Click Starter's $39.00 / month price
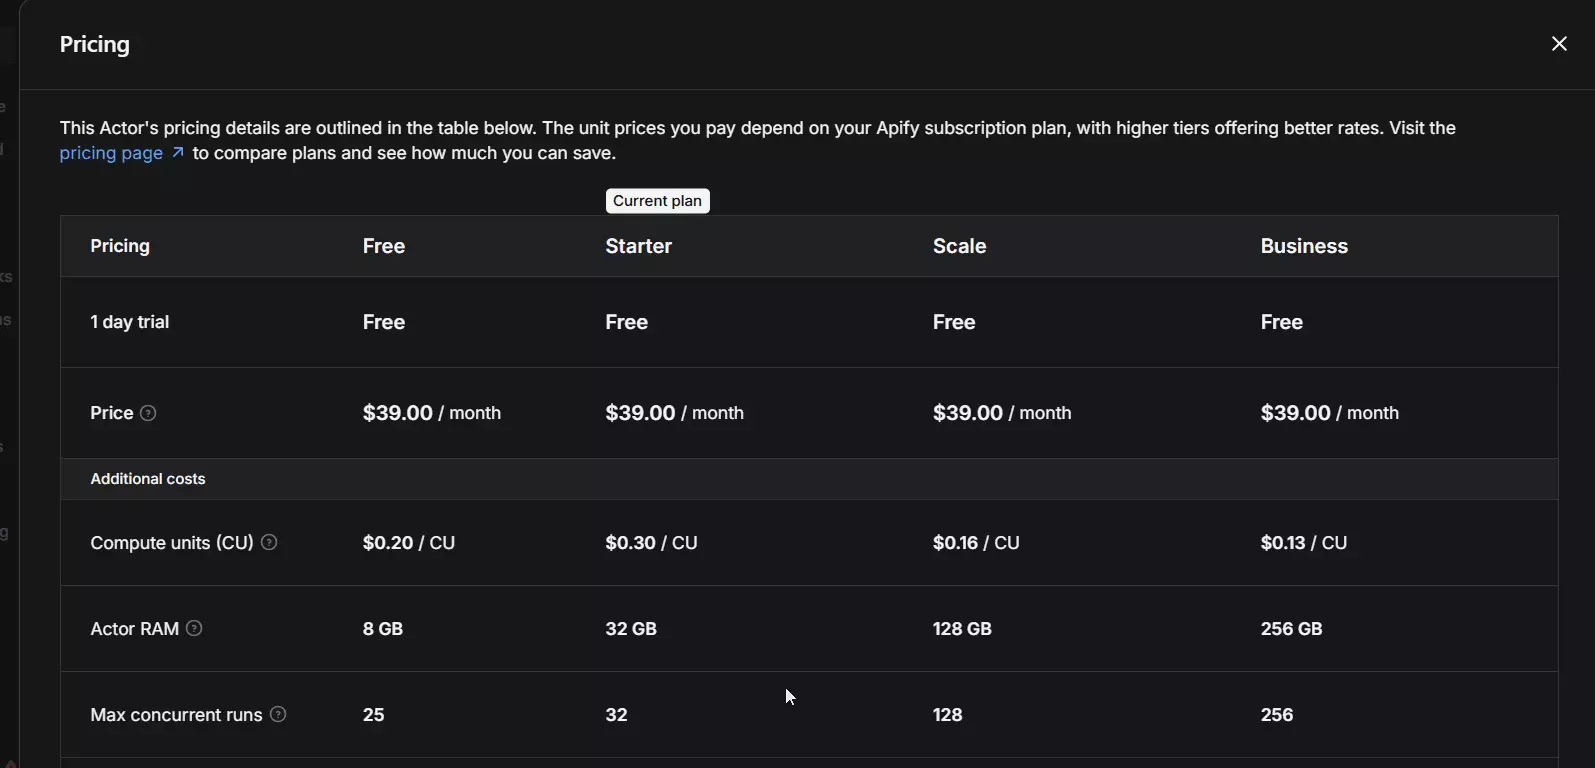This screenshot has height=768, width=1595. click(x=675, y=413)
